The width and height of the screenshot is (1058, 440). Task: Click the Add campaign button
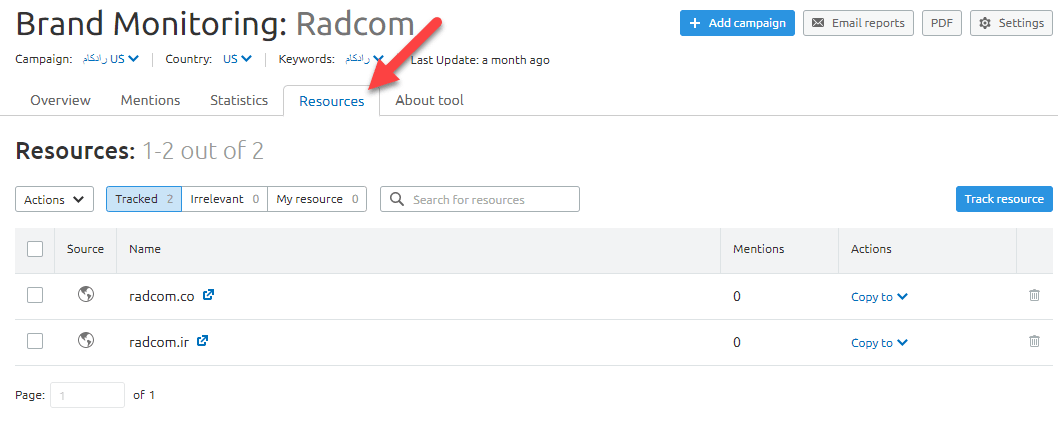coord(737,23)
